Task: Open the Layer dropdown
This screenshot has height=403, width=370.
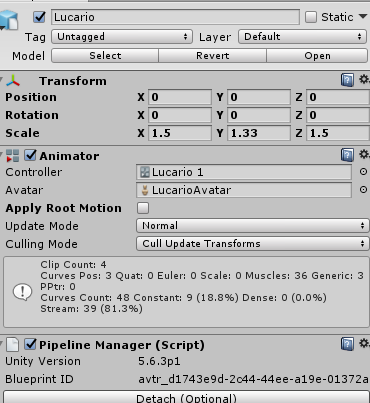Action: 303,37
